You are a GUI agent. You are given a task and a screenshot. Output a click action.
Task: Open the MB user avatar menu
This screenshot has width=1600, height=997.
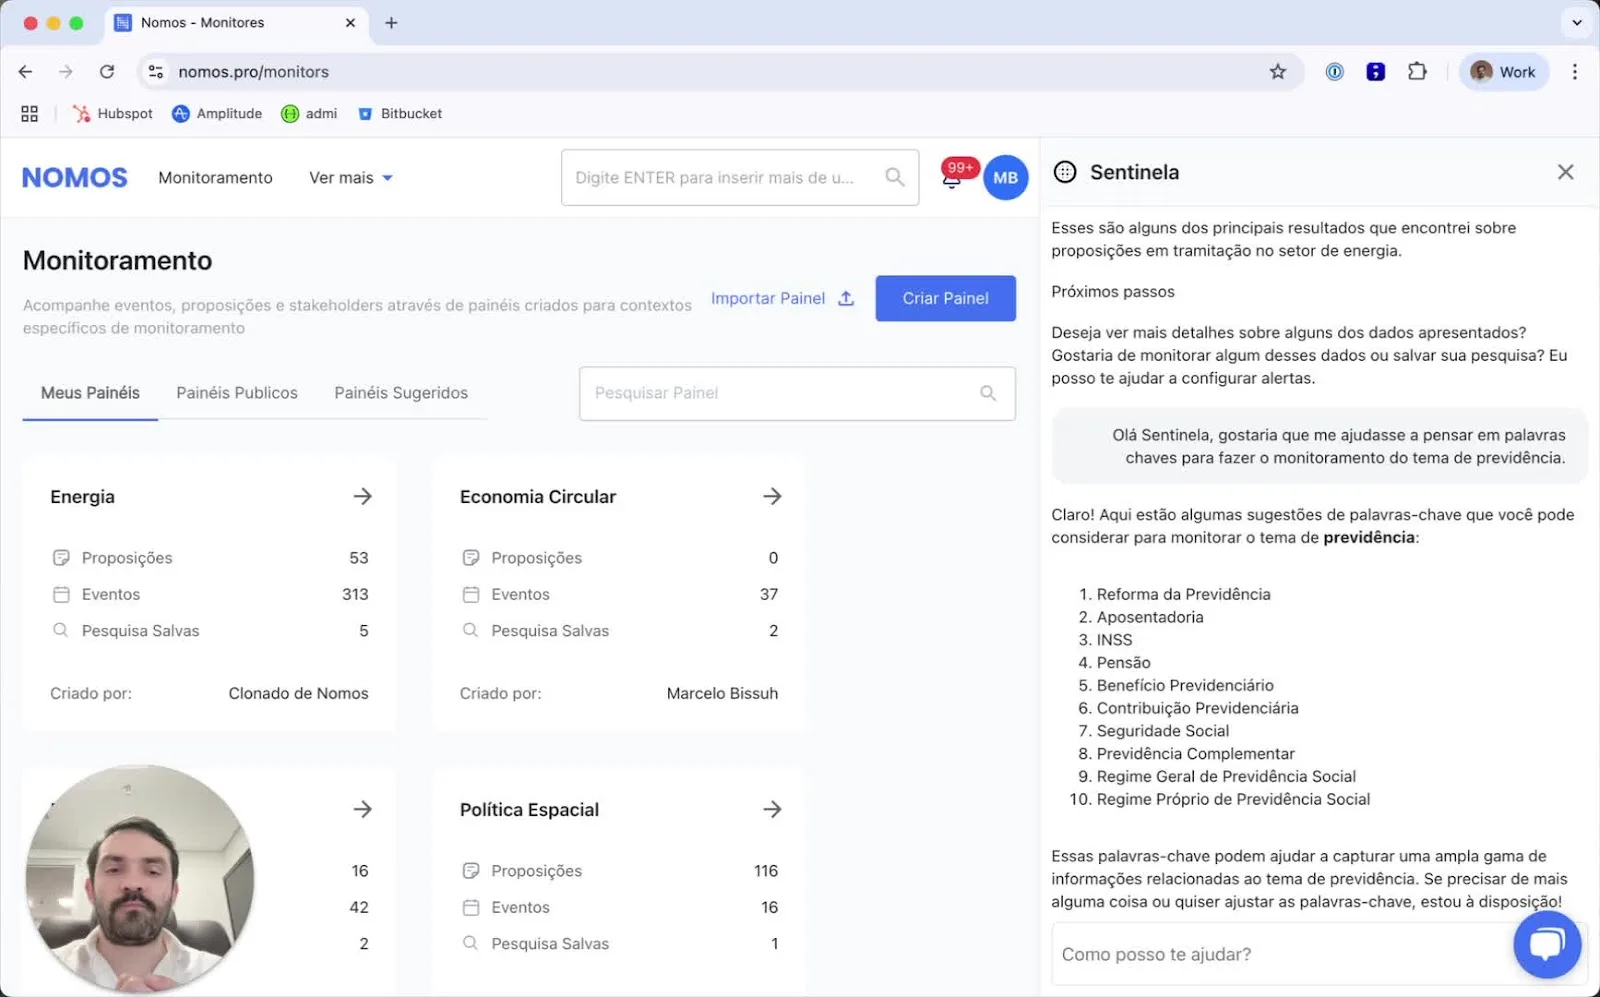click(x=1005, y=178)
